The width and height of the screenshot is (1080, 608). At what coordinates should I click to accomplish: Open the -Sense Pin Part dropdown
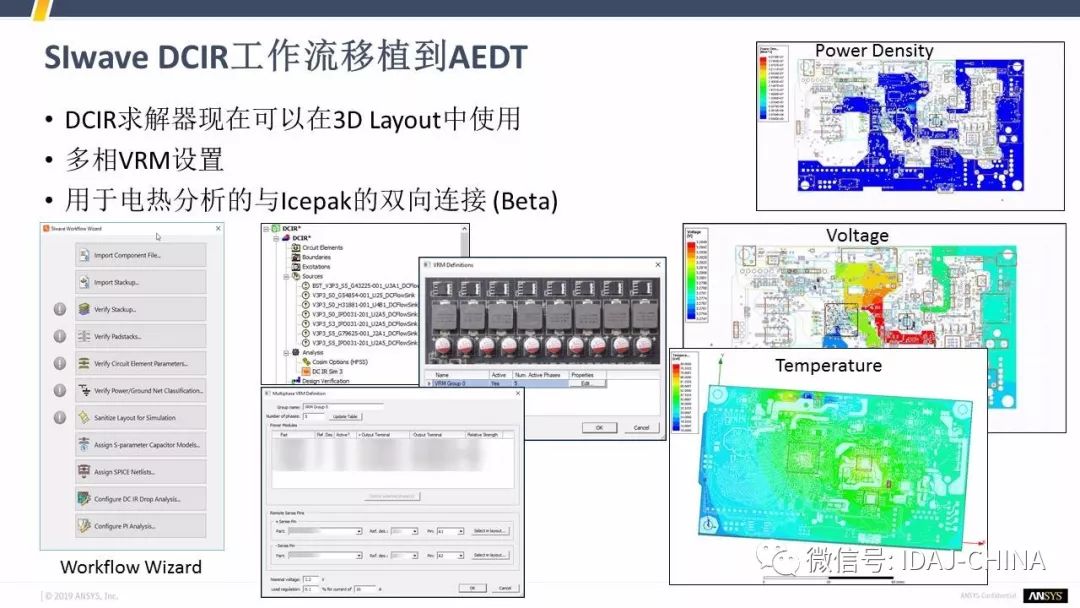pyautogui.click(x=359, y=556)
